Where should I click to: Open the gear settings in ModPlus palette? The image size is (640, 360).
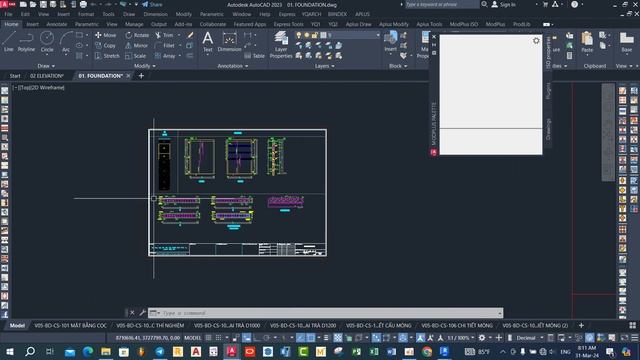(x=536, y=41)
